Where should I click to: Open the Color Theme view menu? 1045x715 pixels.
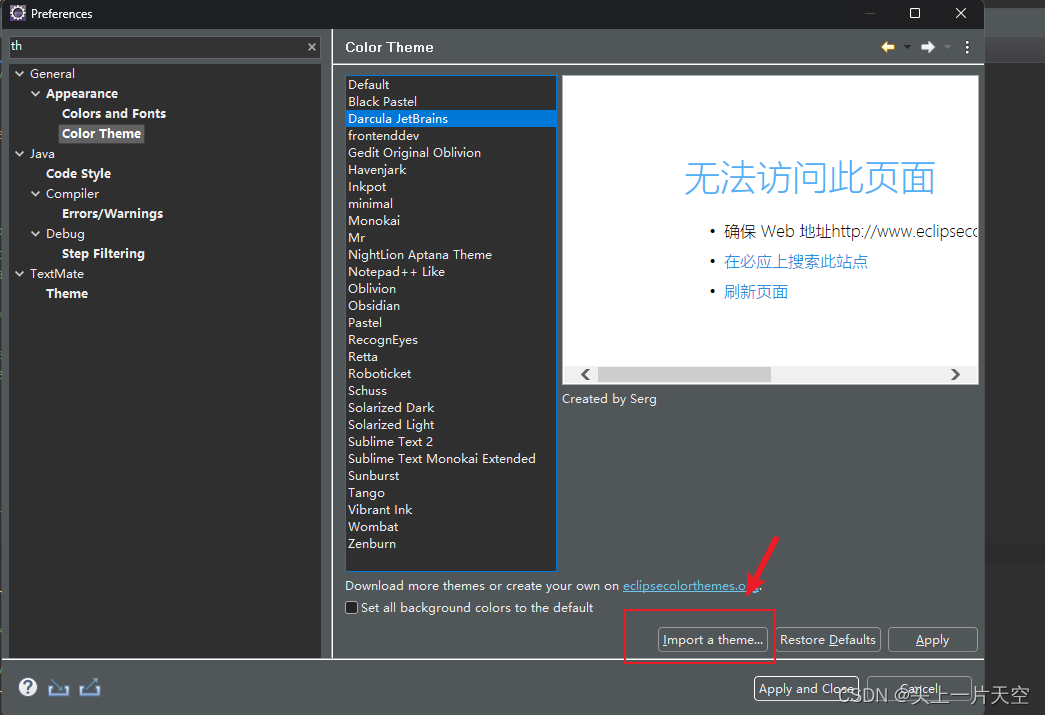click(967, 47)
